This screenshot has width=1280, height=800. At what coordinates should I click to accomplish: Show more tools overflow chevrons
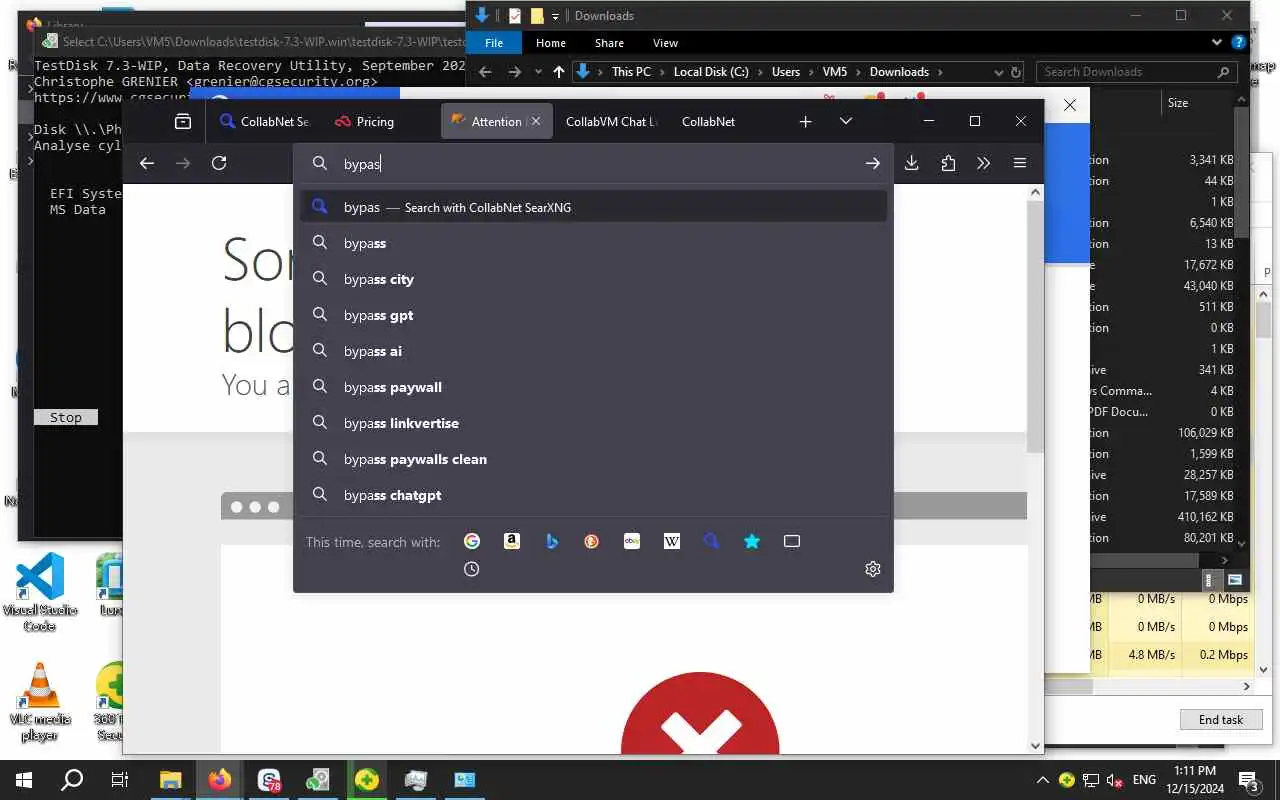(984, 163)
